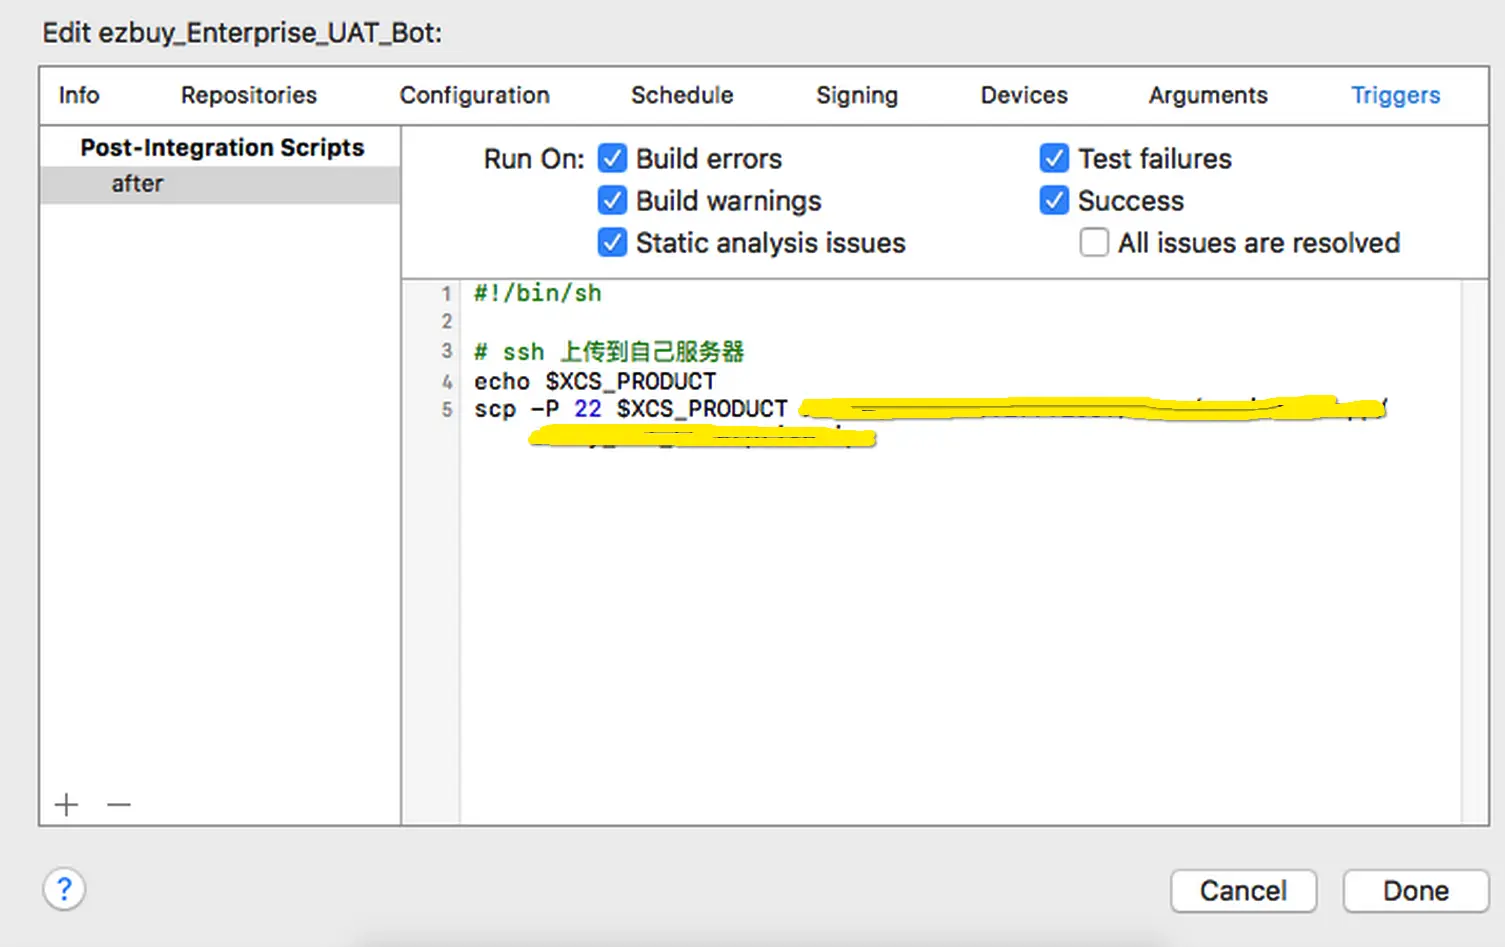Remove selected trigger with minus icon

pyautogui.click(x=119, y=804)
